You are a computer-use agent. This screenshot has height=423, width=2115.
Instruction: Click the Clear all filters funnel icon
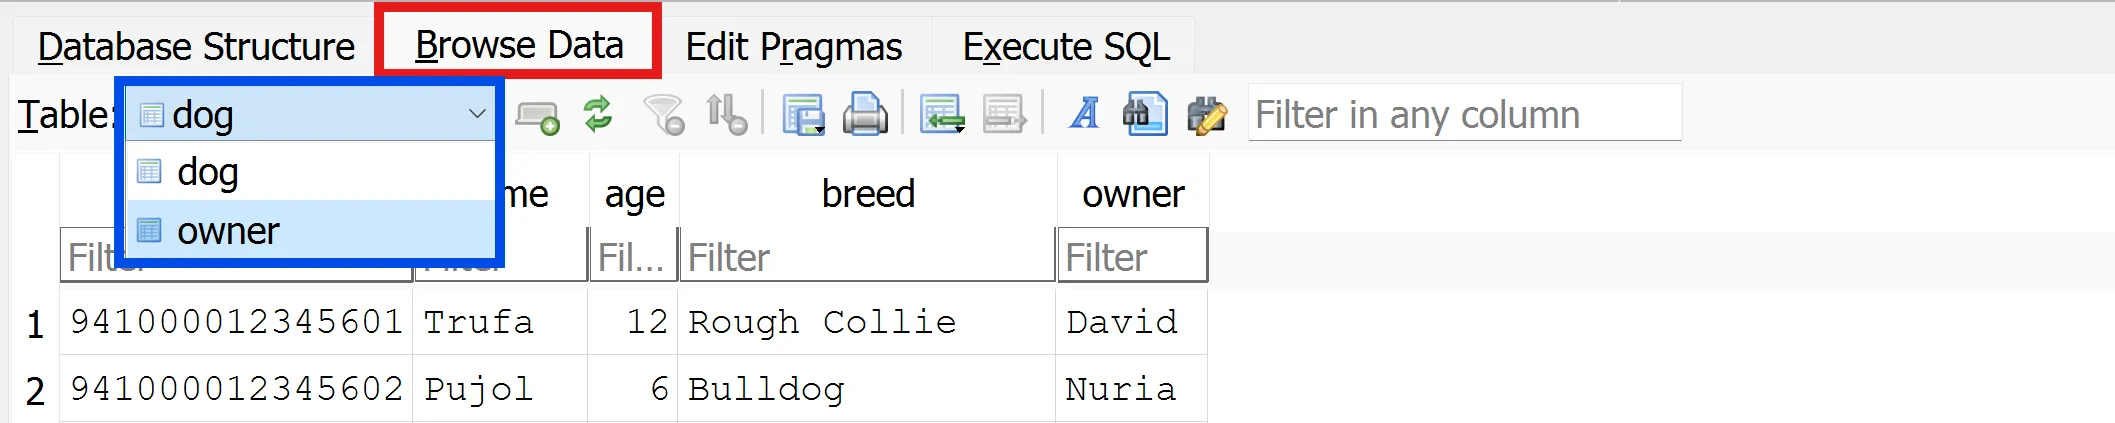click(x=663, y=114)
